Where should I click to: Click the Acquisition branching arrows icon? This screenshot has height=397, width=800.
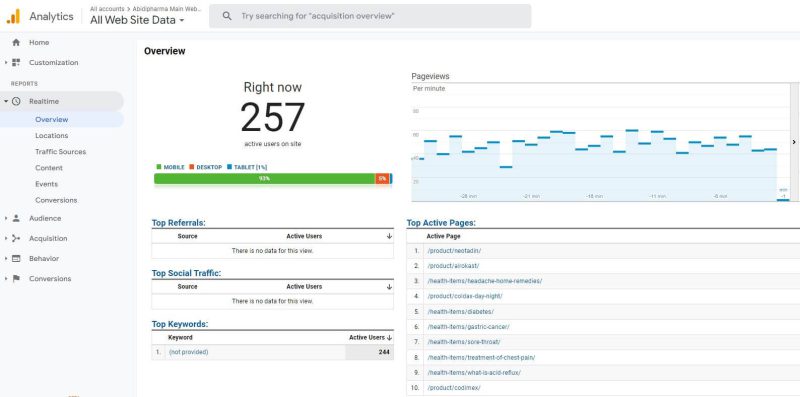16,238
